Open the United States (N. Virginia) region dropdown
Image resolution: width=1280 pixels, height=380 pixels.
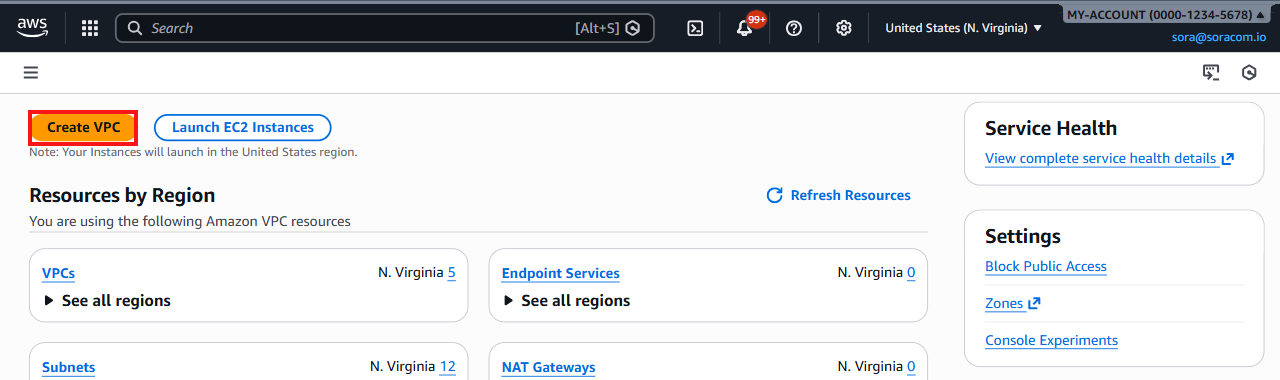963,28
